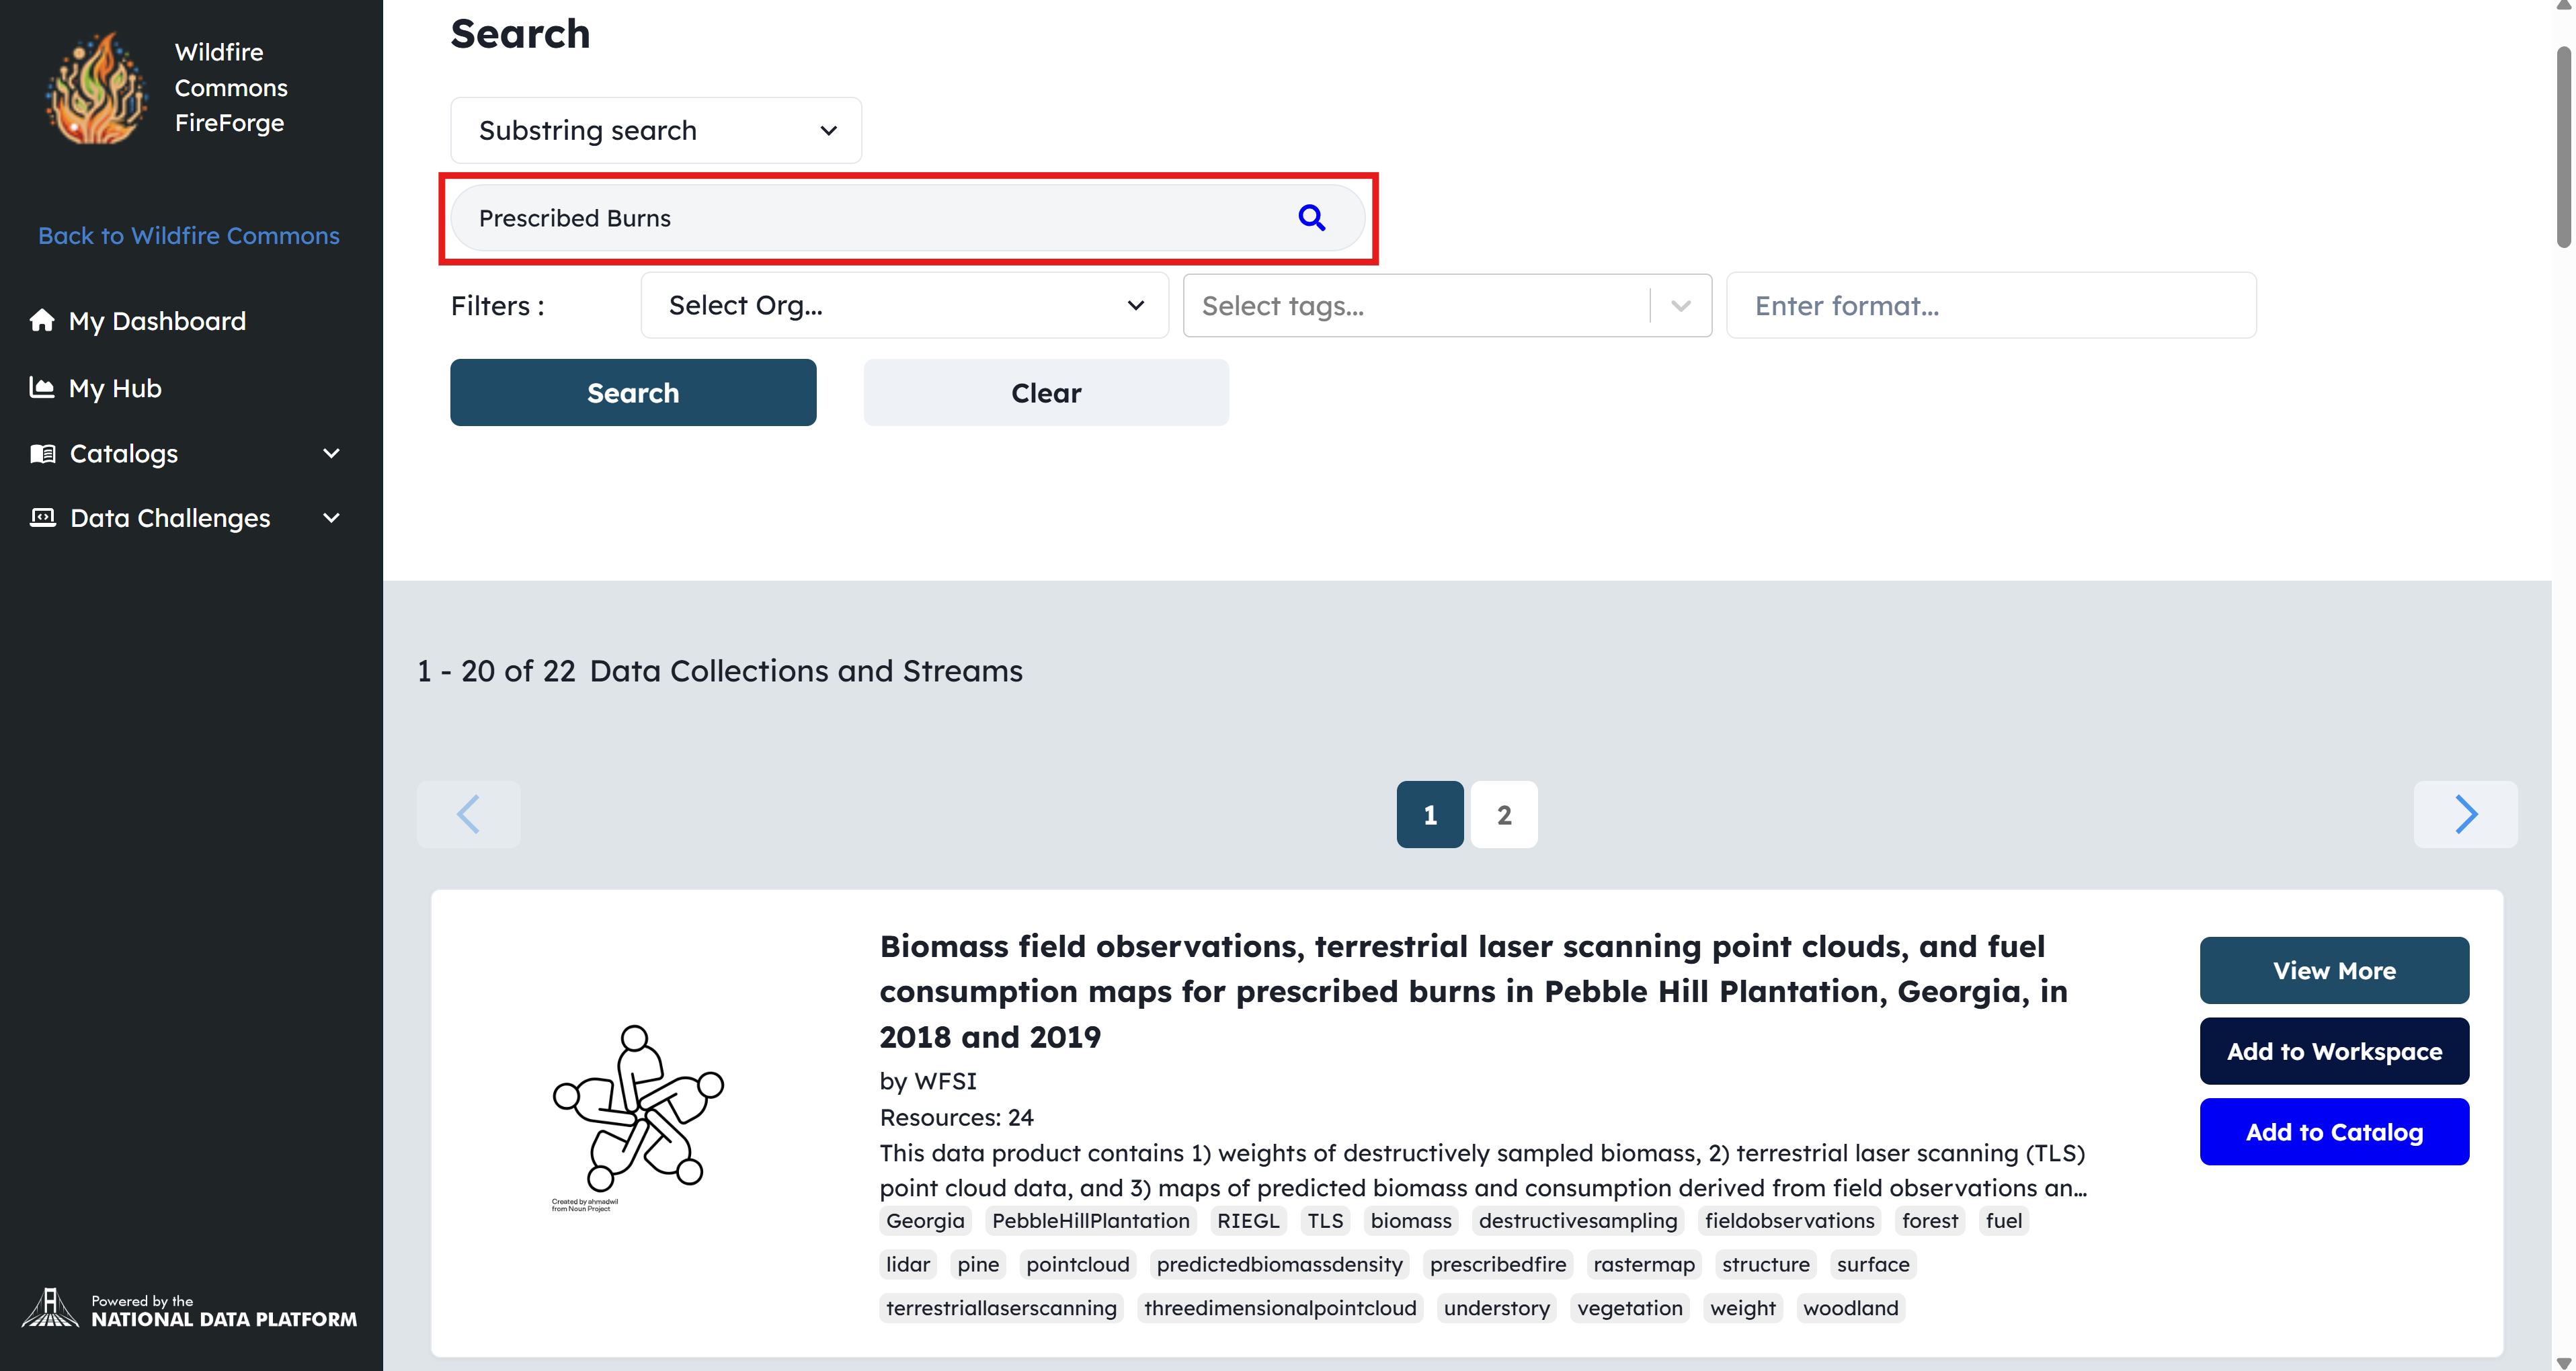
Task: Click the Data Challenges laptop icon
Action: tap(42, 517)
